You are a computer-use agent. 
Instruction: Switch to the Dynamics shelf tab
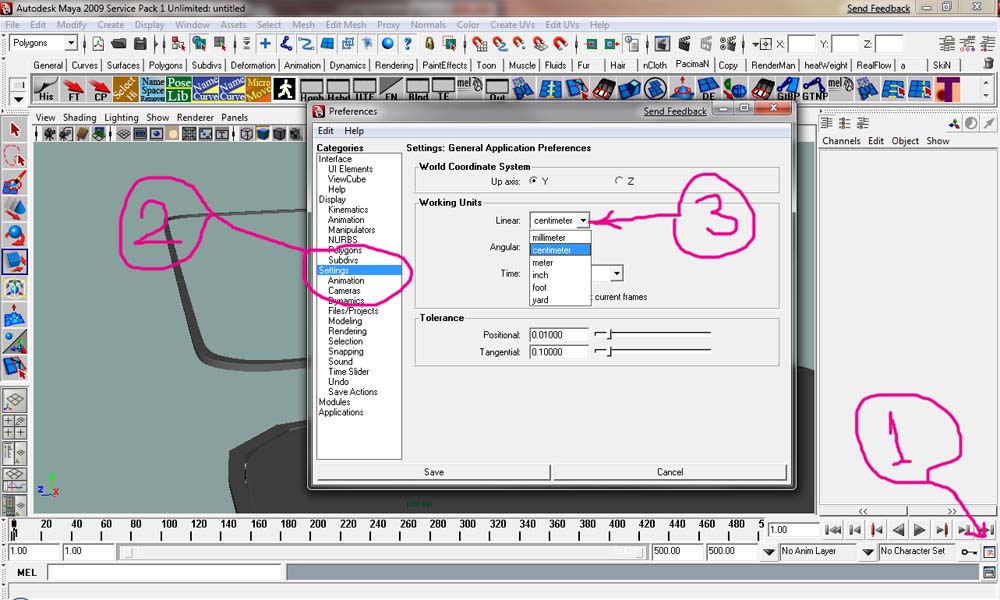(x=347, y=65)
